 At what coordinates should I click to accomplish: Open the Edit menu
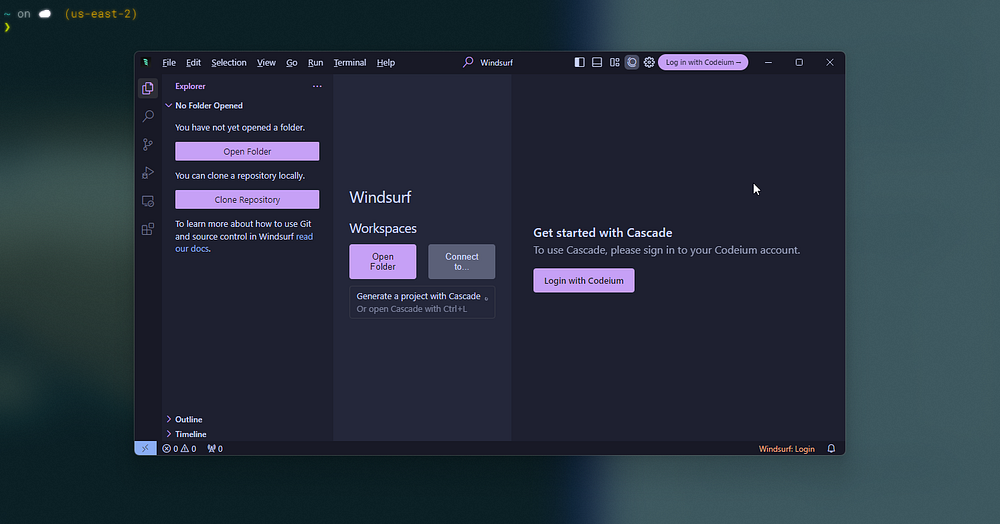point(193,62)
